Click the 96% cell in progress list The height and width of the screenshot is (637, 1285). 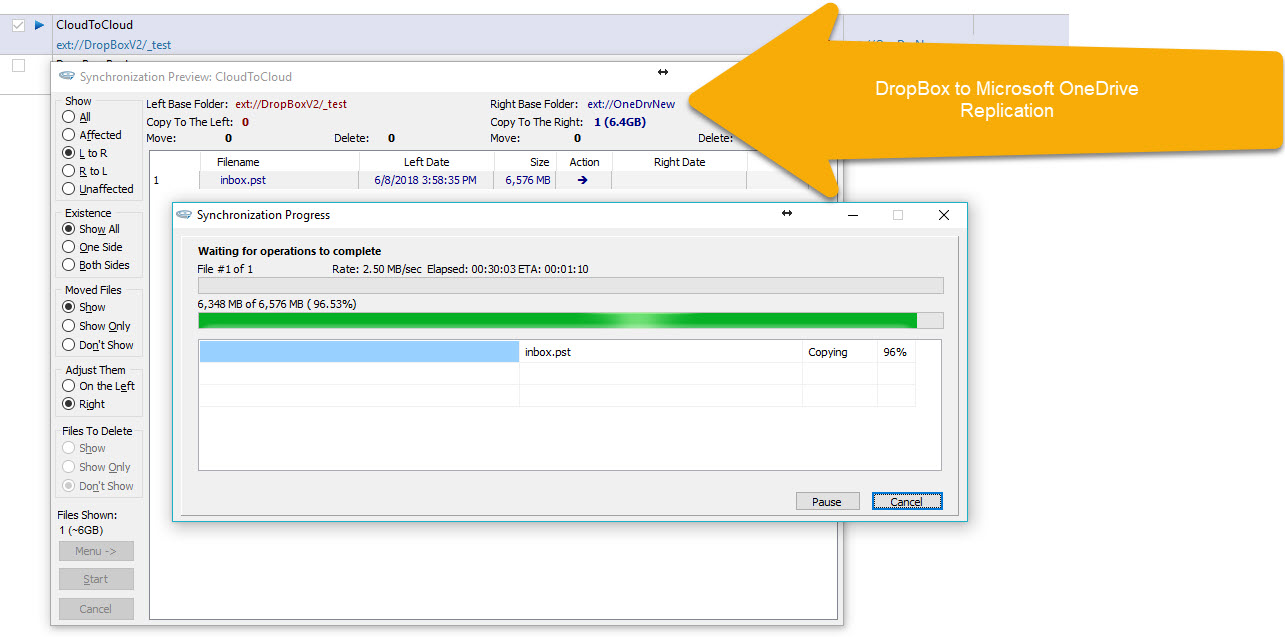click(x=895, y=352)
